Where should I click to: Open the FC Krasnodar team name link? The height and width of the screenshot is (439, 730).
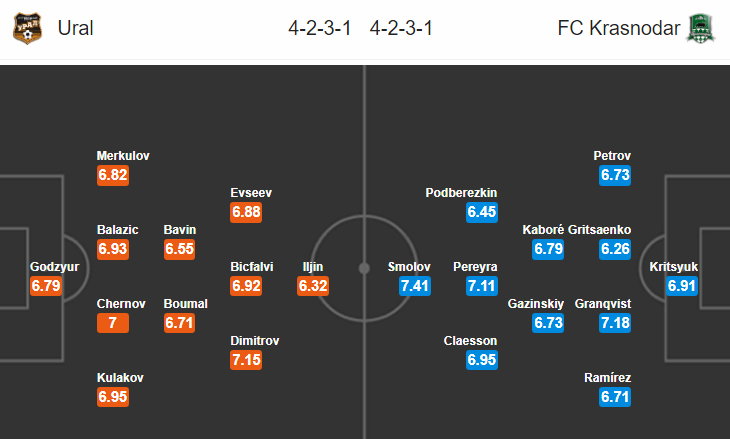(x=619, y=28)
